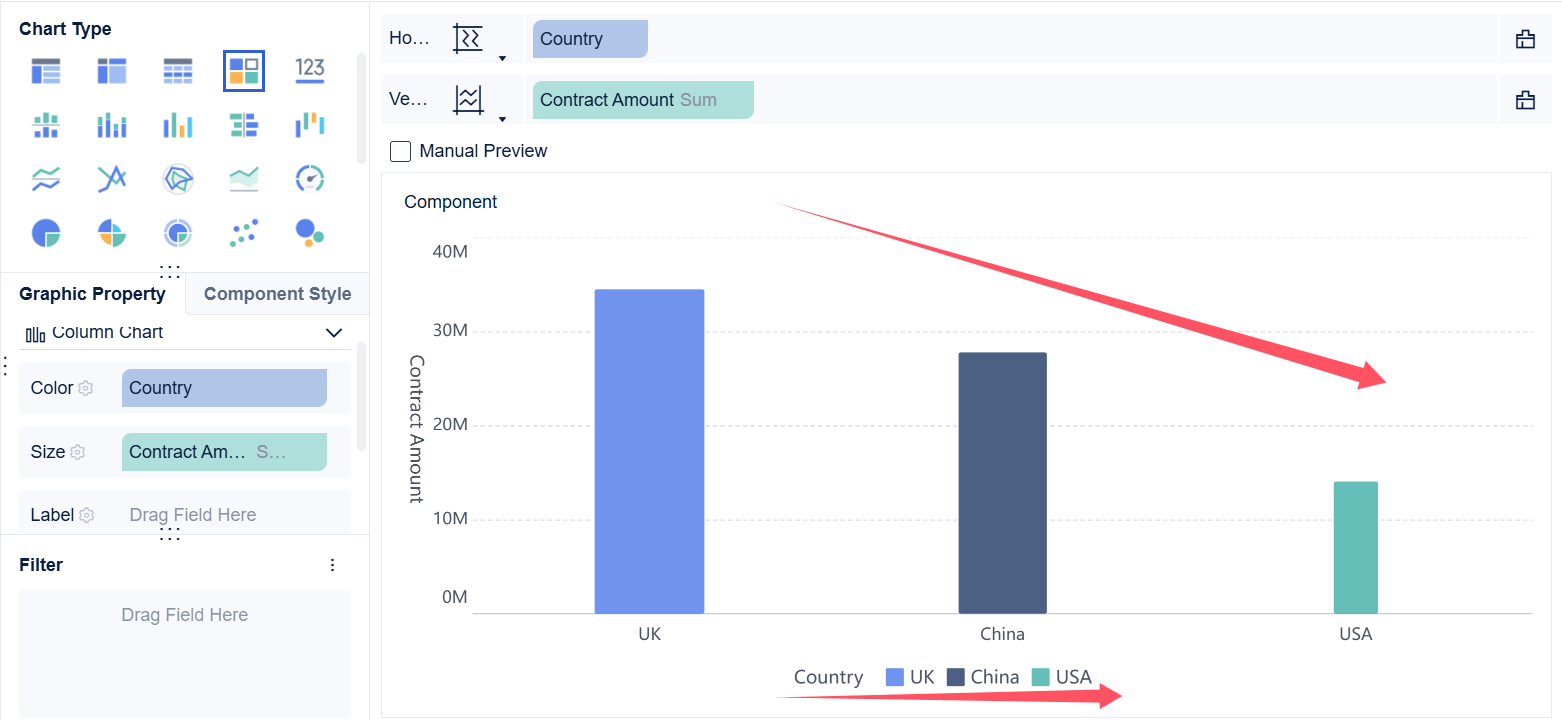
Task: Select the KPI indicator card (123) chart type
Action: pyautogui.click(x=310, y=70)
